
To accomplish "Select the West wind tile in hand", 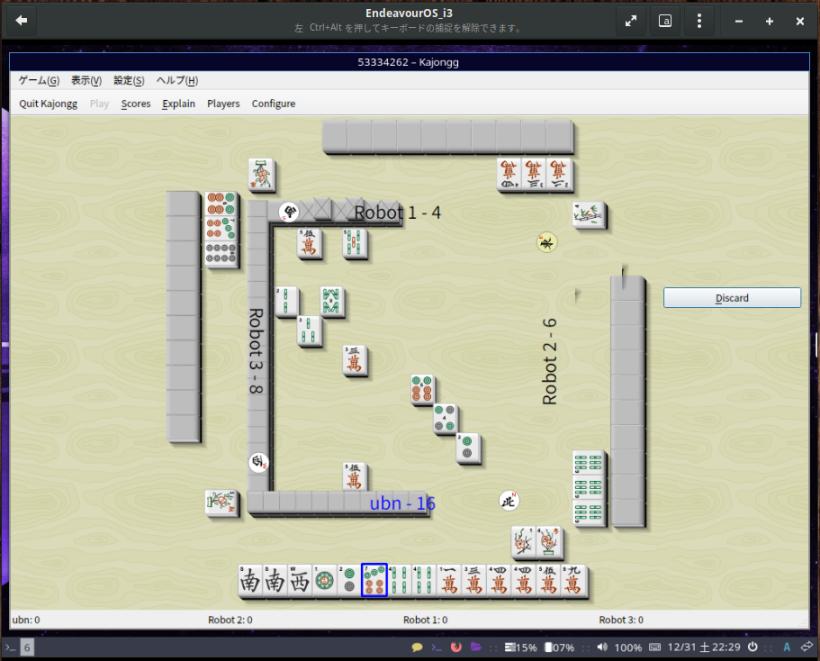I will pos(299,580).
